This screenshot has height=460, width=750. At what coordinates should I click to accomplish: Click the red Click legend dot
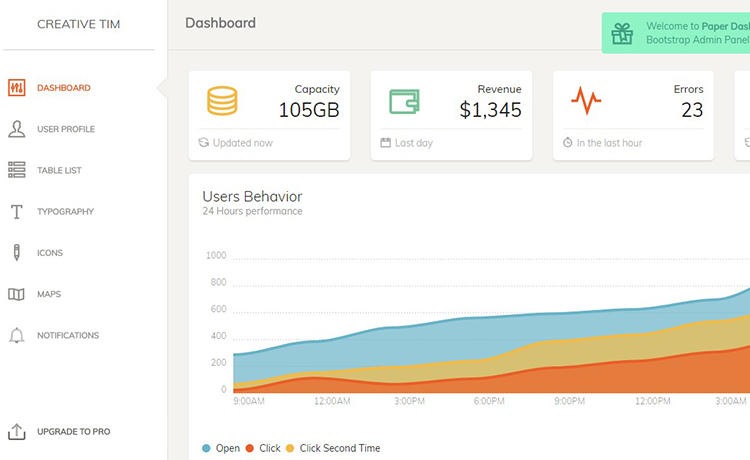tap(249, 448)
